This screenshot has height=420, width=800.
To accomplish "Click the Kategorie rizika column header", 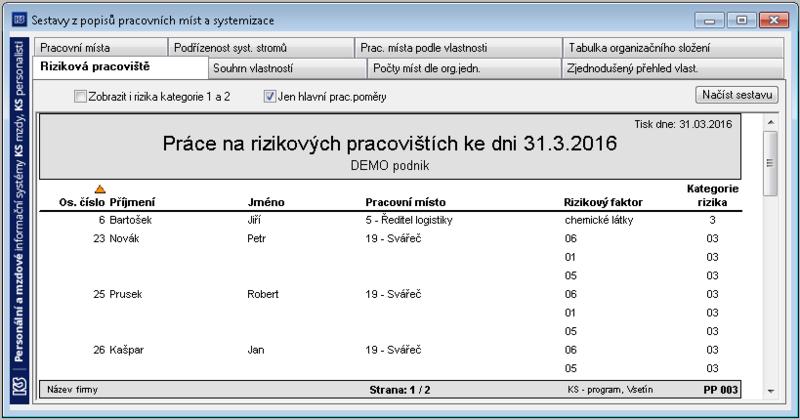I will click(x=712, y=195).
